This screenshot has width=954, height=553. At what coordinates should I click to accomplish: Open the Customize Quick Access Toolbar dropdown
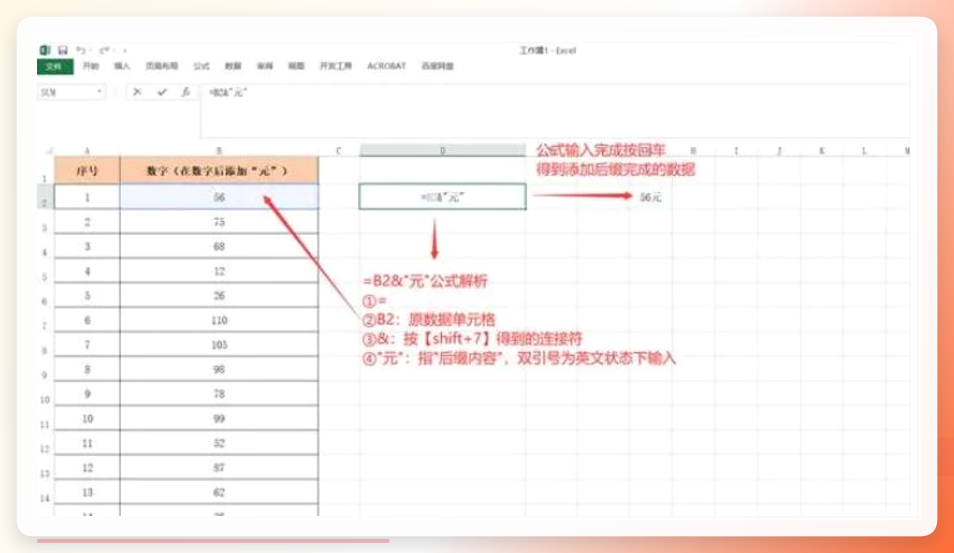(x=125, y=50)
